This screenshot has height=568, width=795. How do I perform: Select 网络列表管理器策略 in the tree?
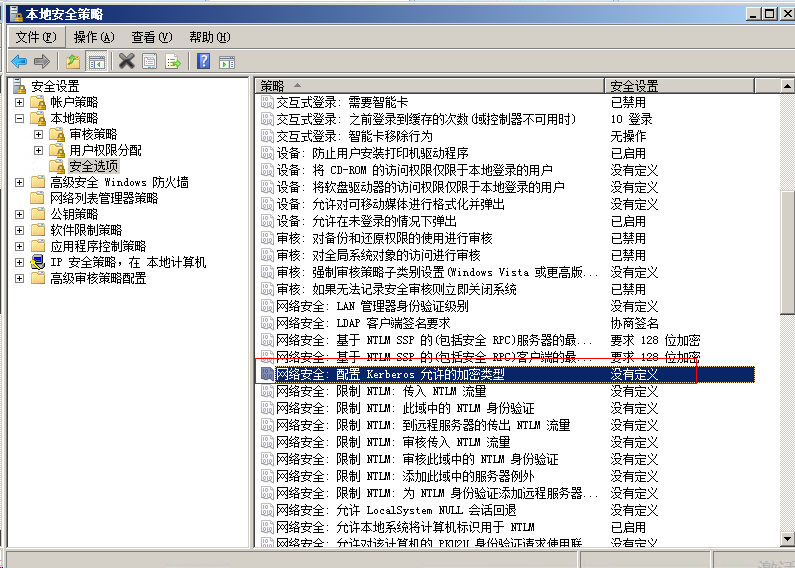pos(104,198)
